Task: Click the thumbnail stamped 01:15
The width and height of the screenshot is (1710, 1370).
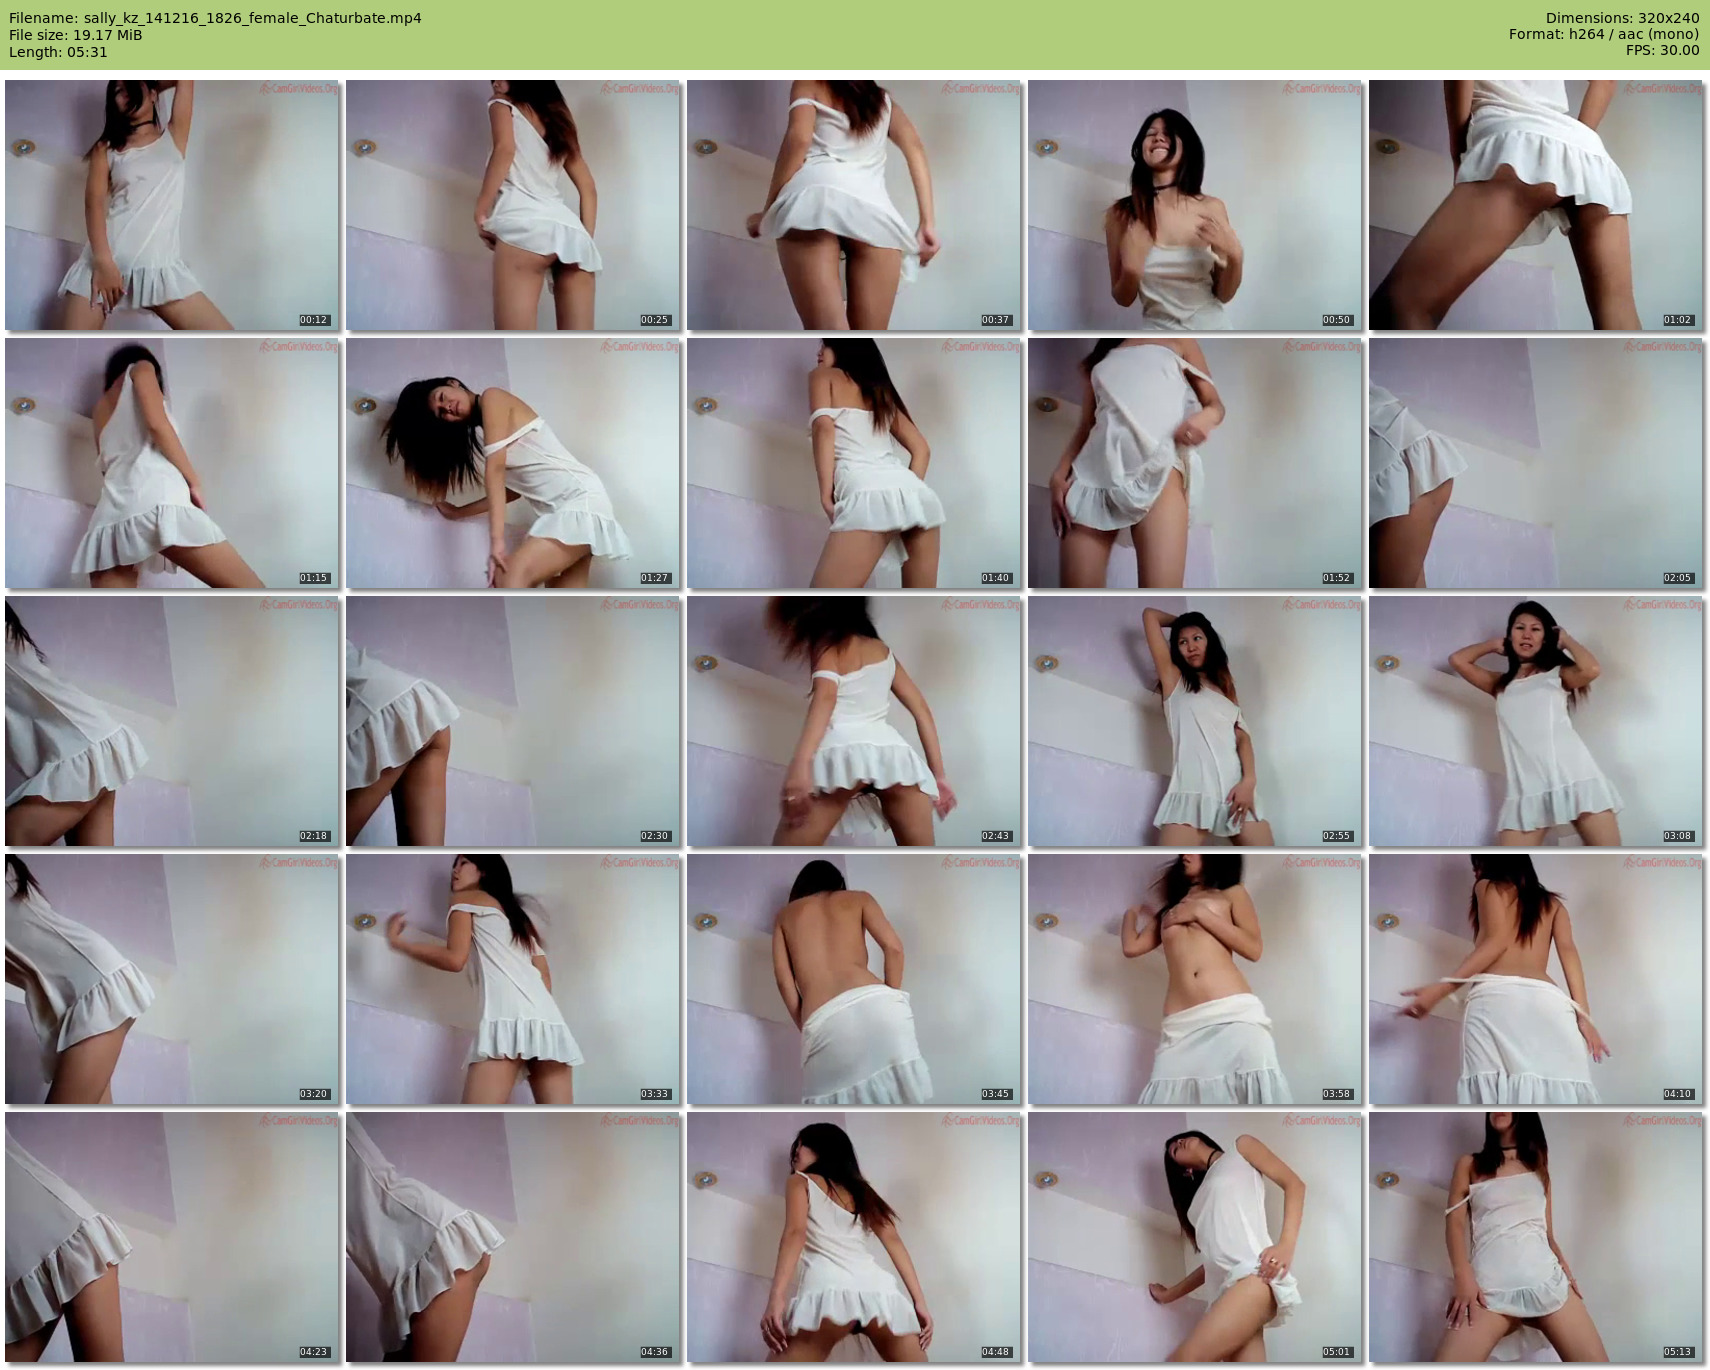Action: 172,463
